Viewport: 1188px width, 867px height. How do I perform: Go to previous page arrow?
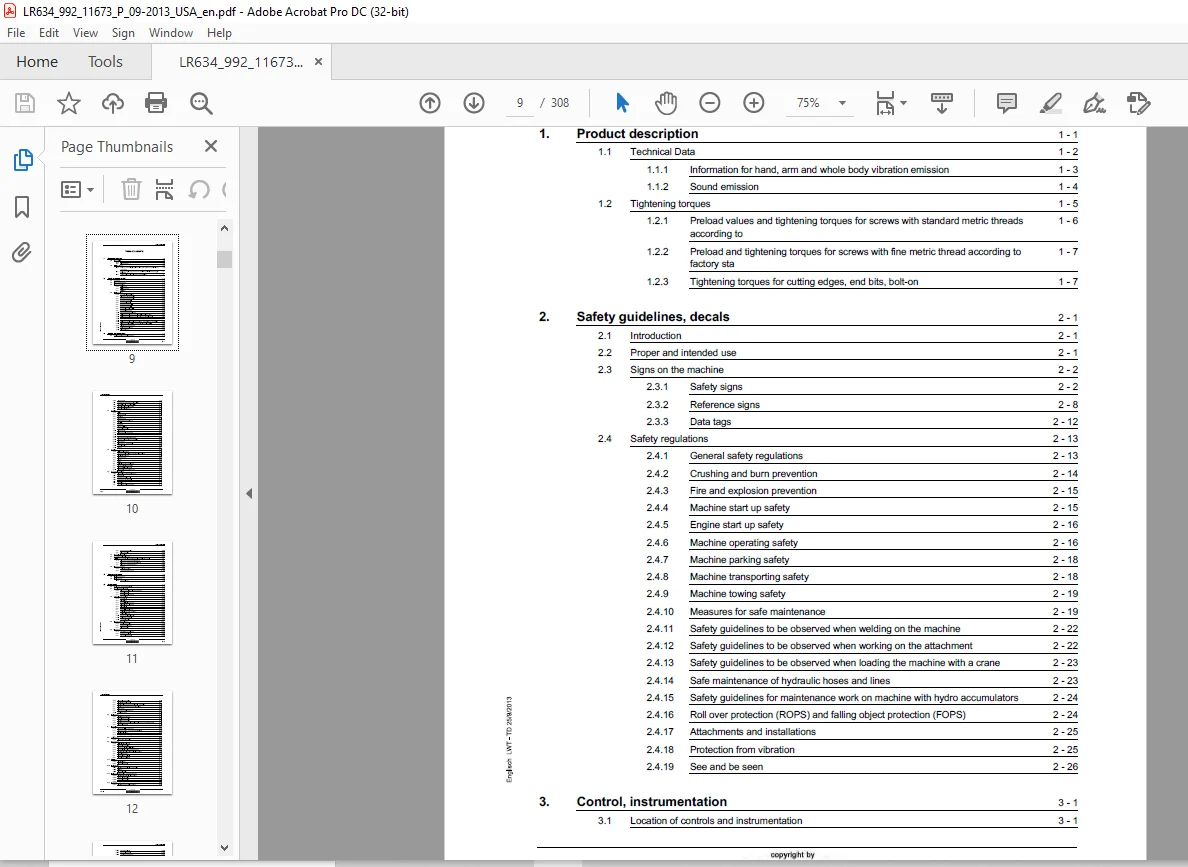[430, 103]
